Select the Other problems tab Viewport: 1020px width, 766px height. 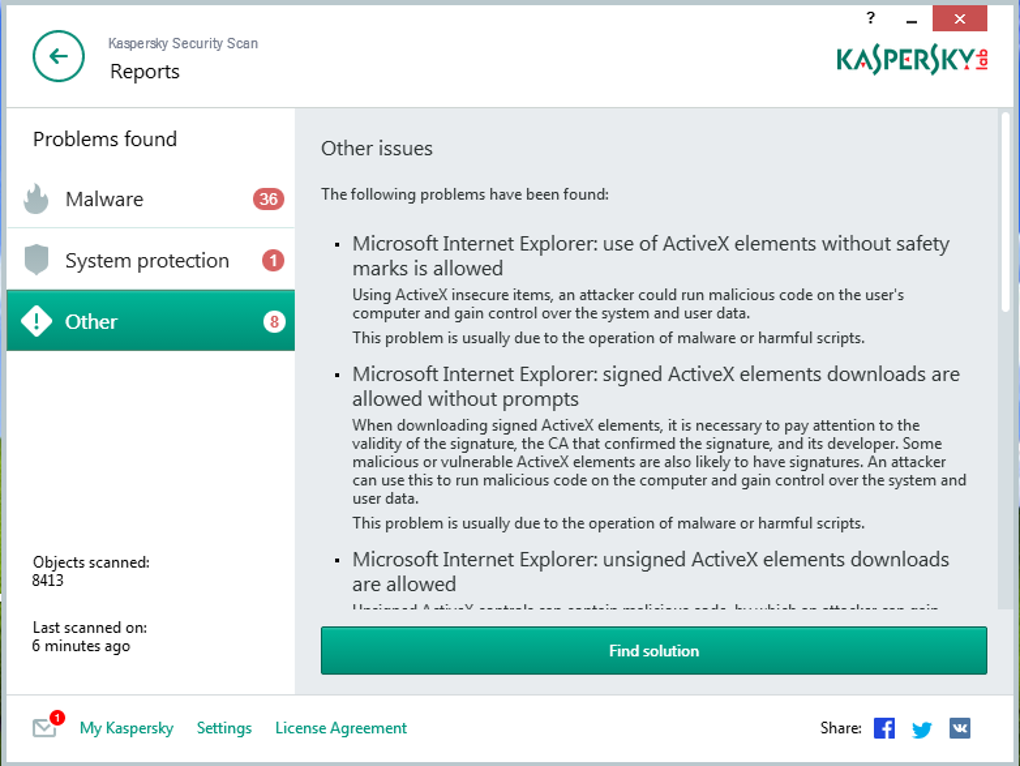click(150, 321)
